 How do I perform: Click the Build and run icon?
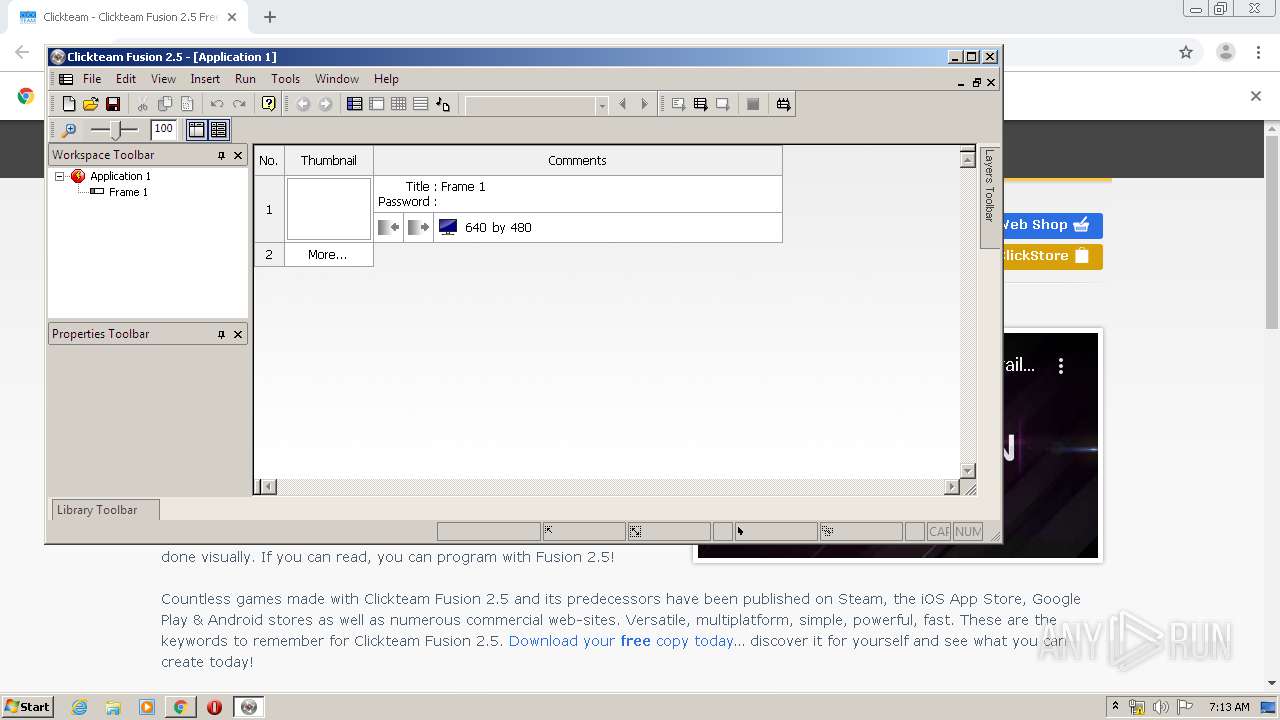point(783,104)
